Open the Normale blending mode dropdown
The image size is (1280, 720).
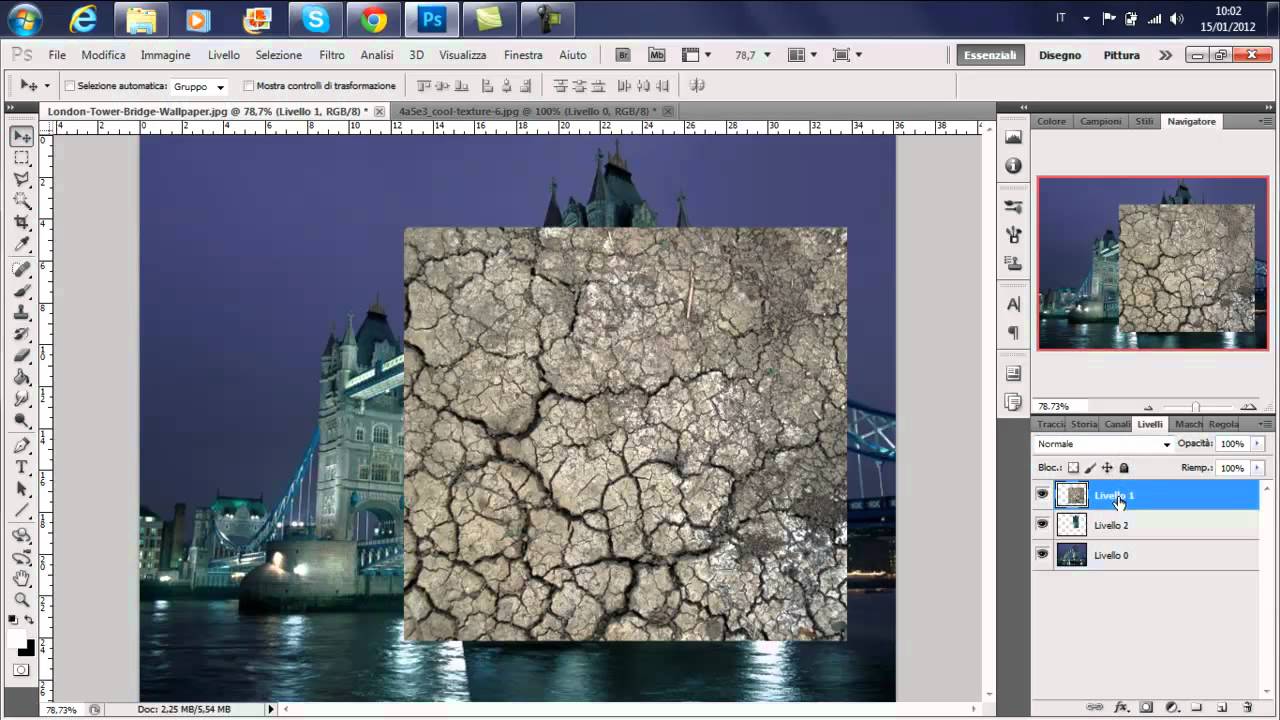coord(1103,444)
